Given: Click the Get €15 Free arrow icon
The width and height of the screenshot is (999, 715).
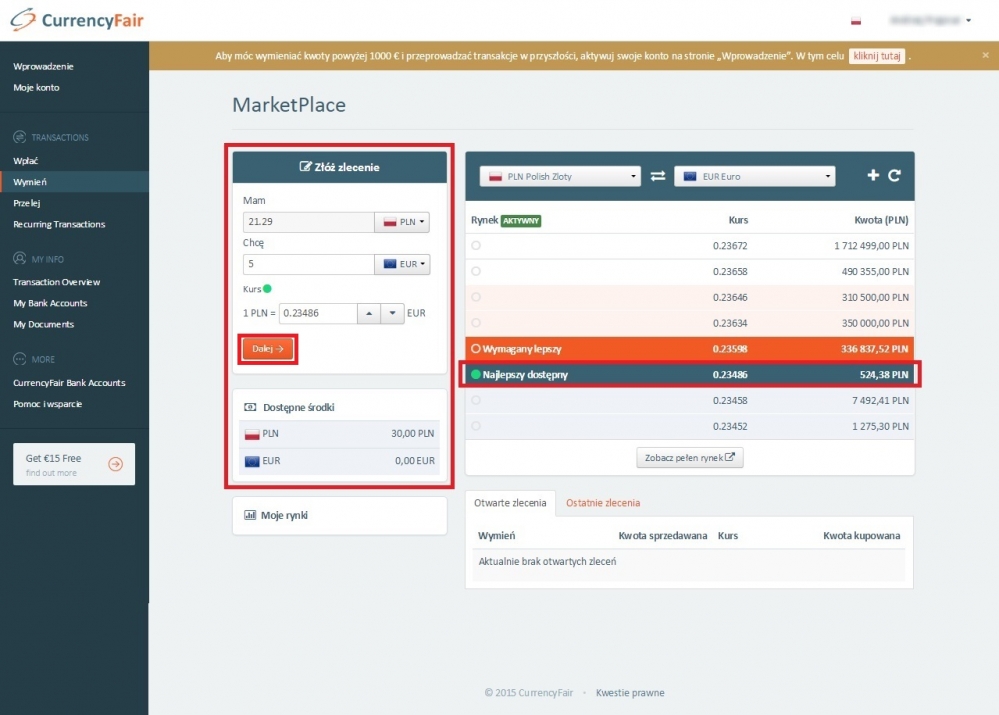Looking at the screenshot, I should pos(115,464).
